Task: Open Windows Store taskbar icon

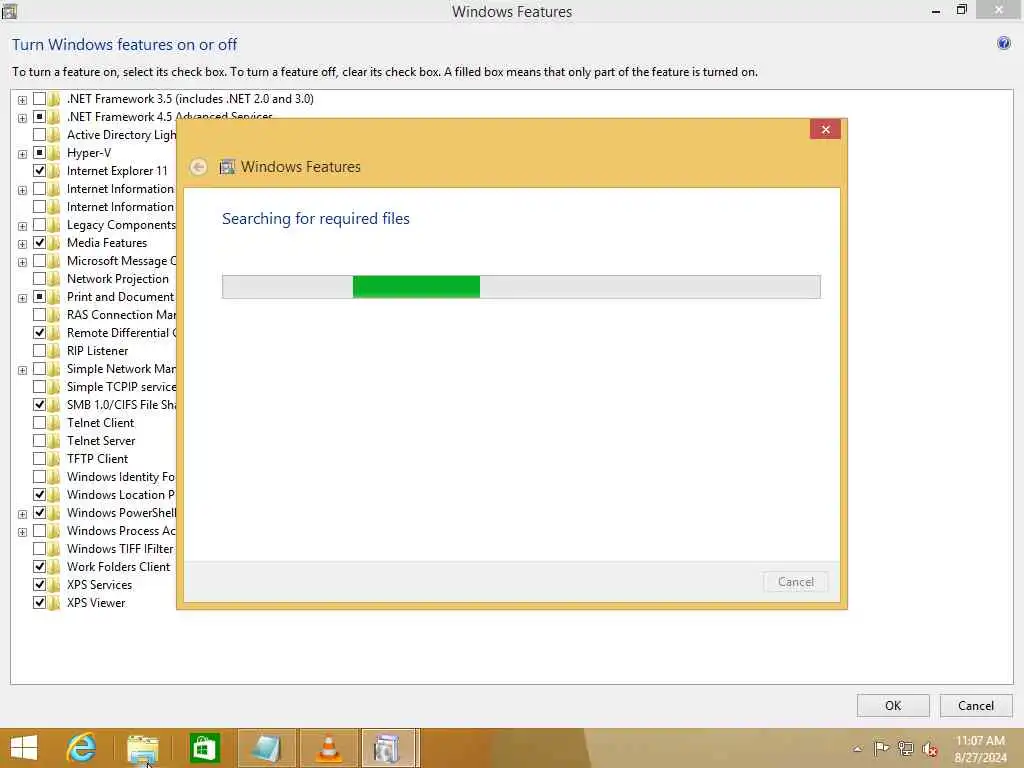Action: (x=204, y=748)
